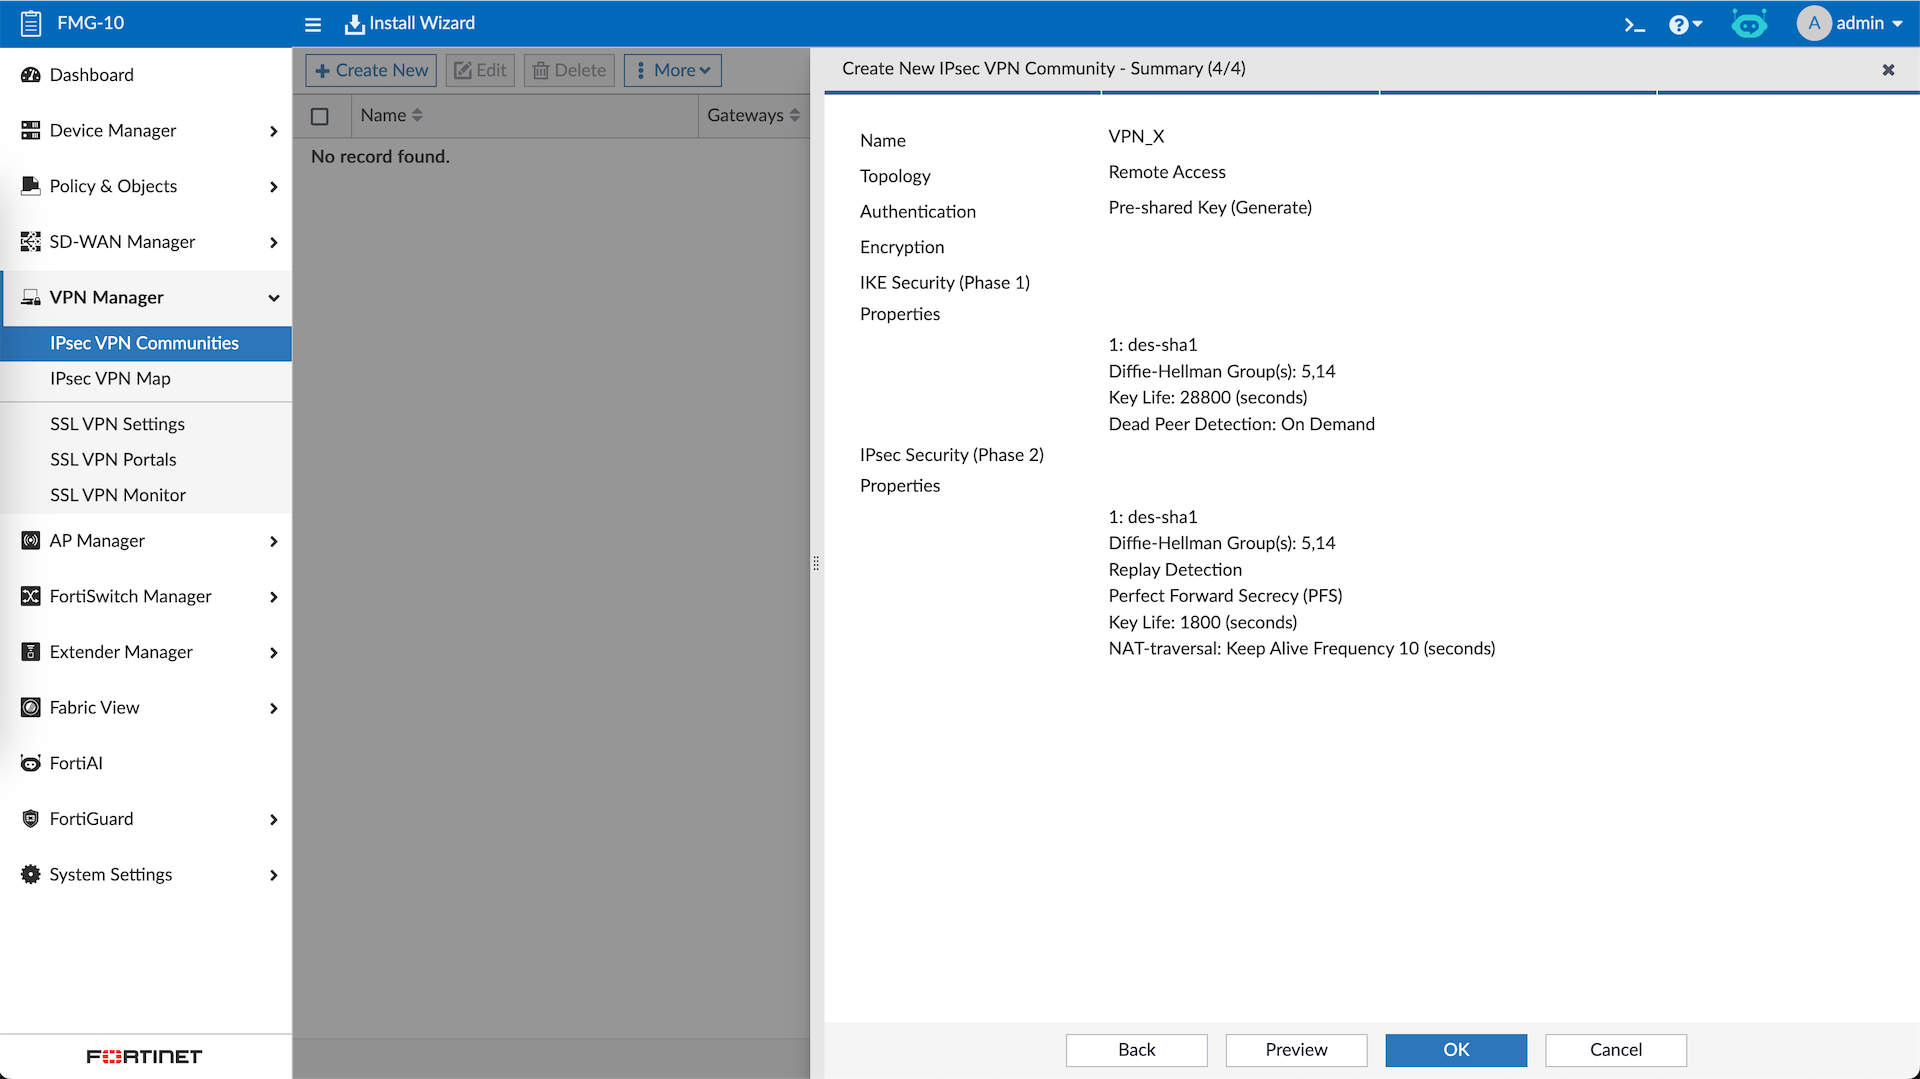Click the Back button in wizard
This screenshot has width=1920, height=1079.
click(1136, 1049)
